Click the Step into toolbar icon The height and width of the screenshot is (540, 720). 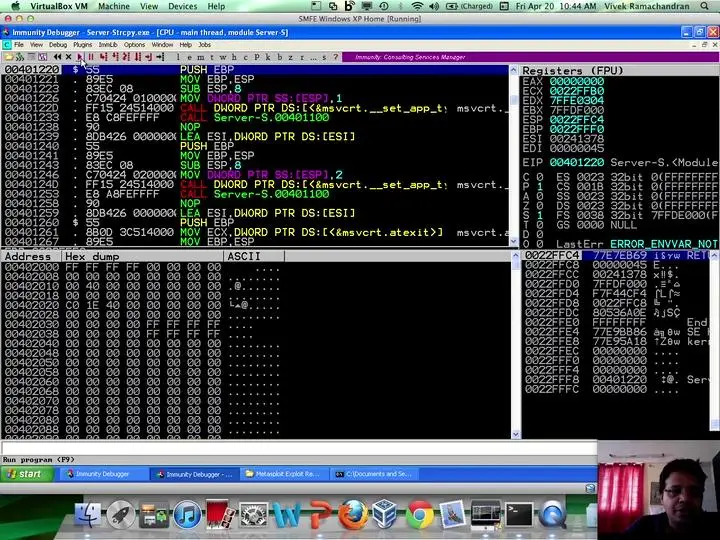point(104,57)
